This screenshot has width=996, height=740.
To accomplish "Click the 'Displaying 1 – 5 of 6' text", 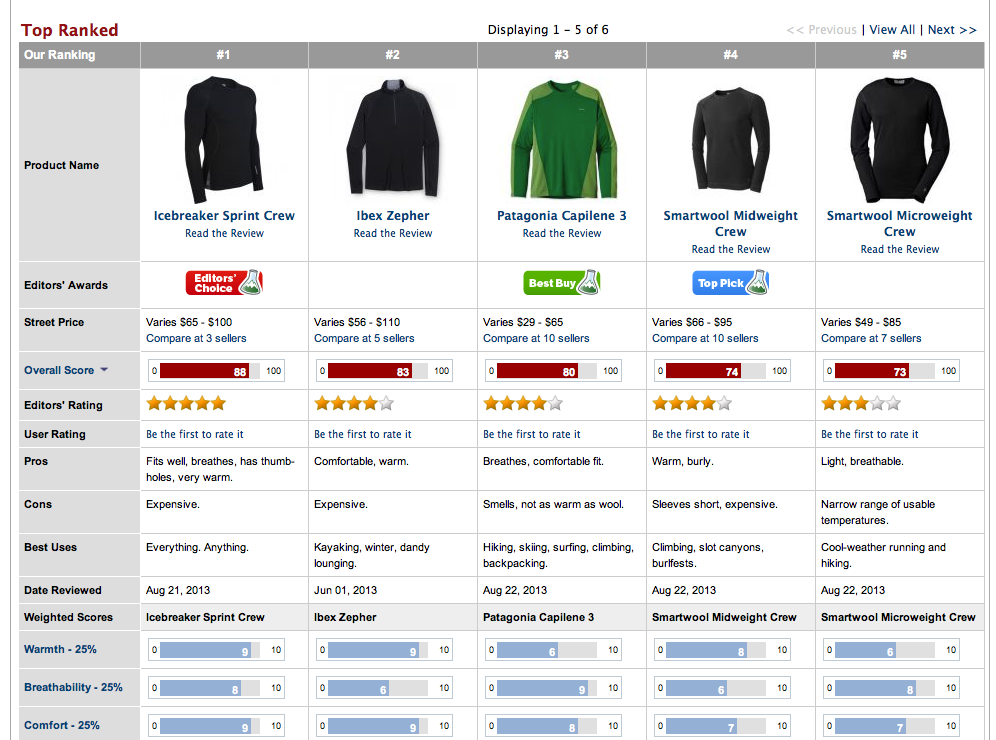I will [548, 30].
